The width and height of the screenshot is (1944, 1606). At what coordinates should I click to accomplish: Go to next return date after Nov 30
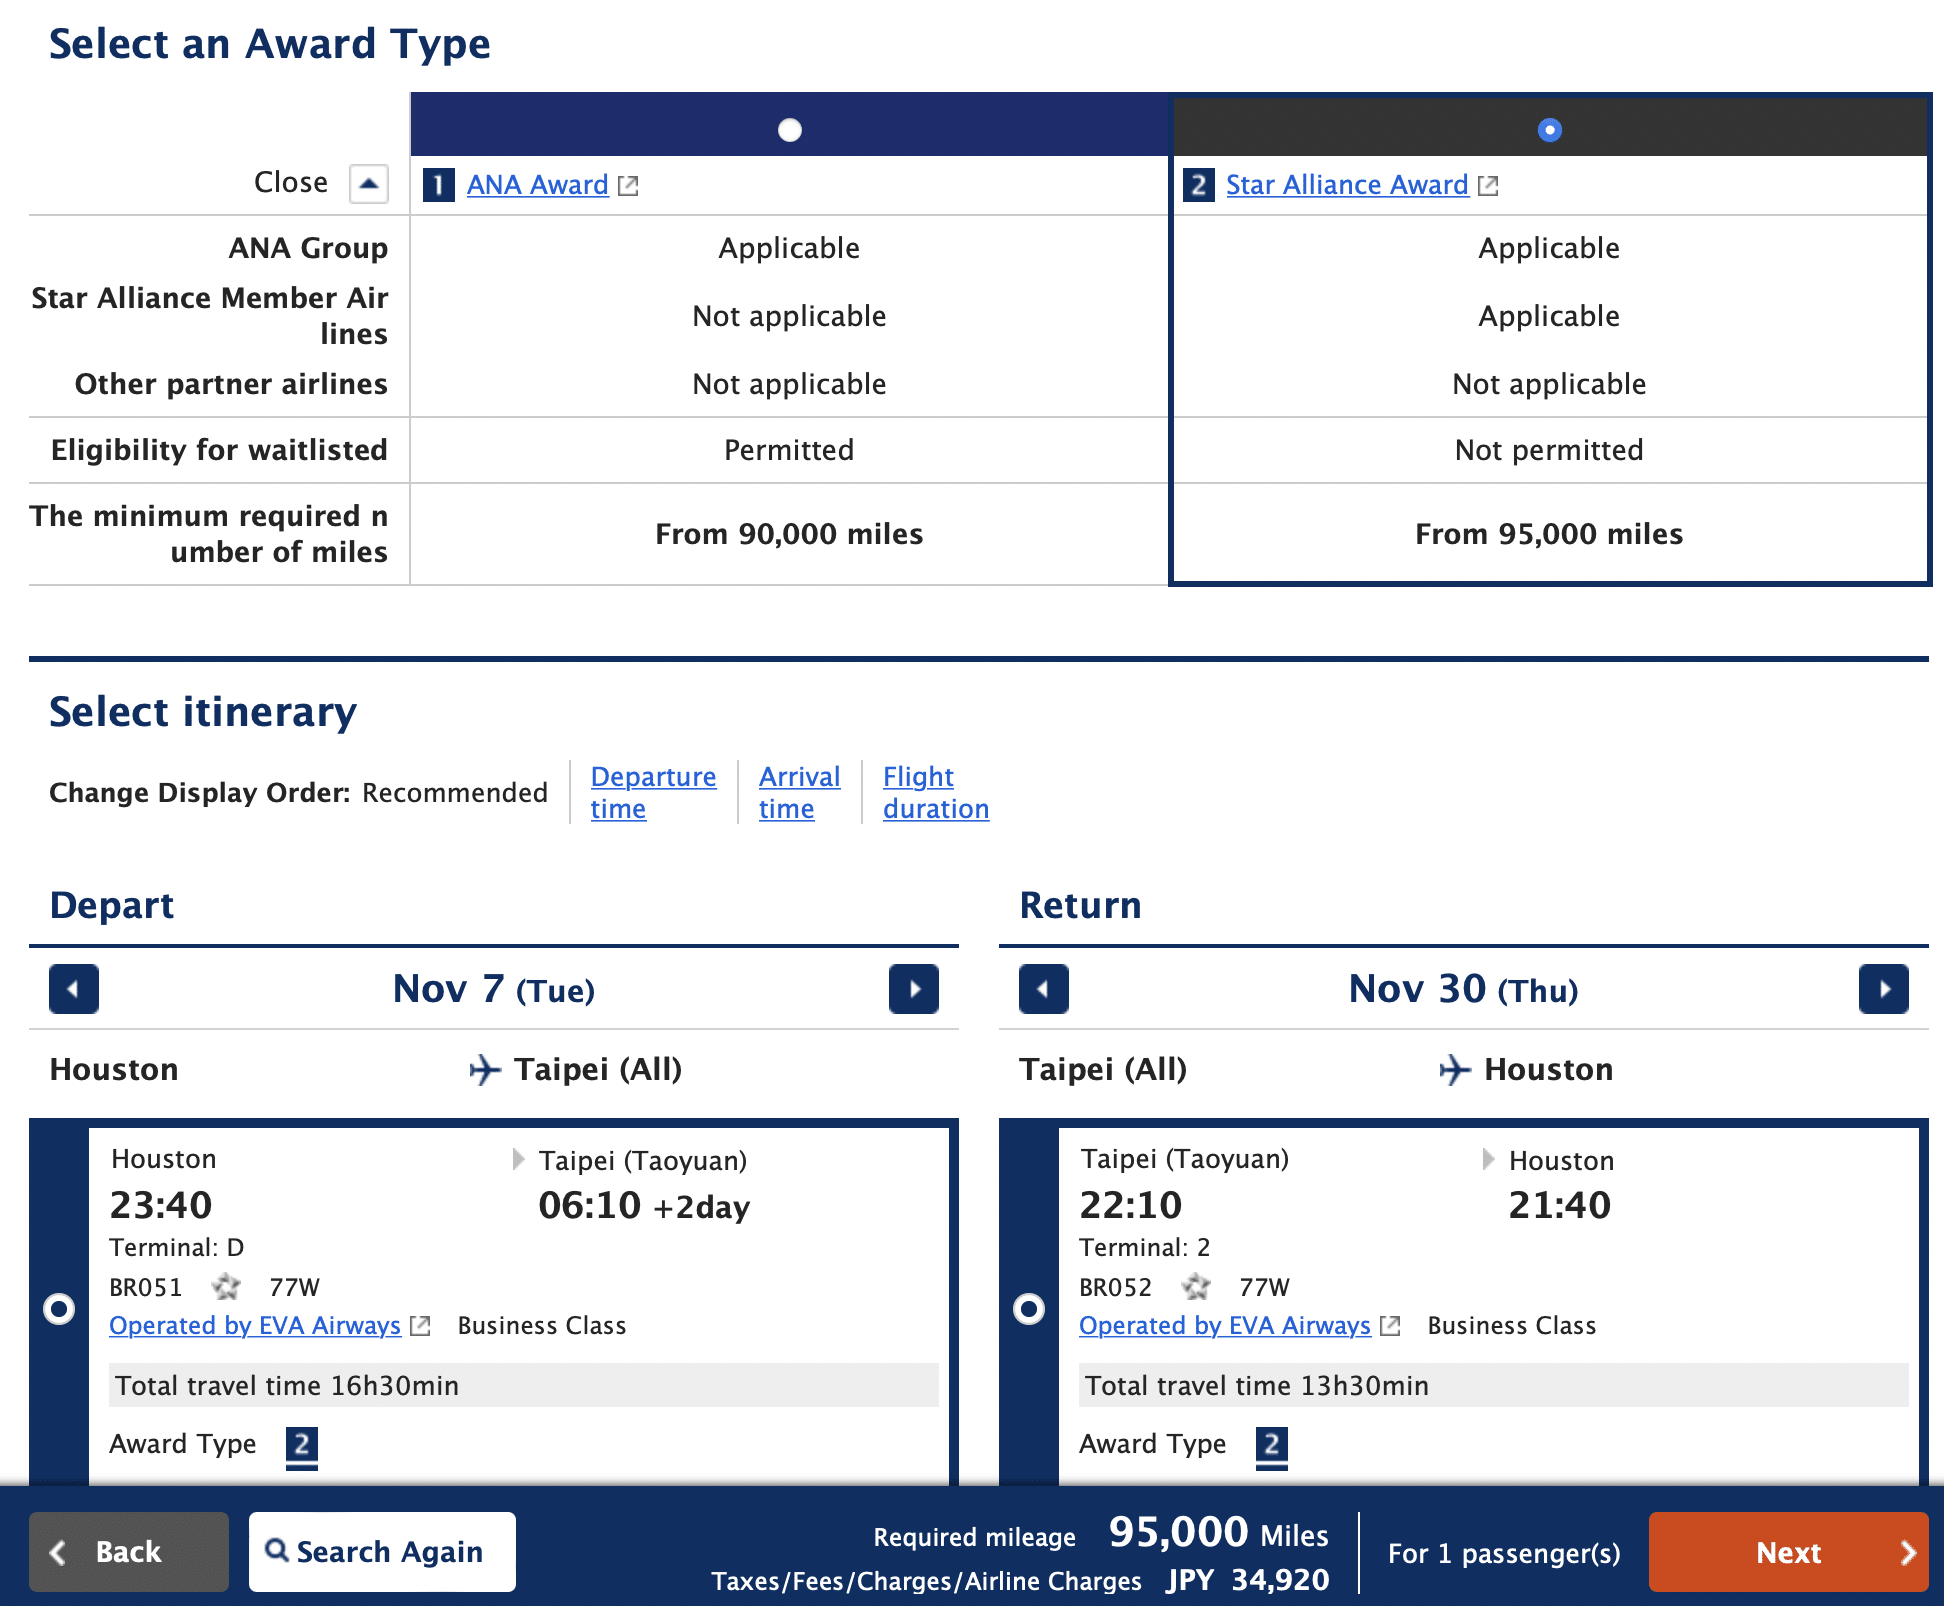coord(1883,989)
